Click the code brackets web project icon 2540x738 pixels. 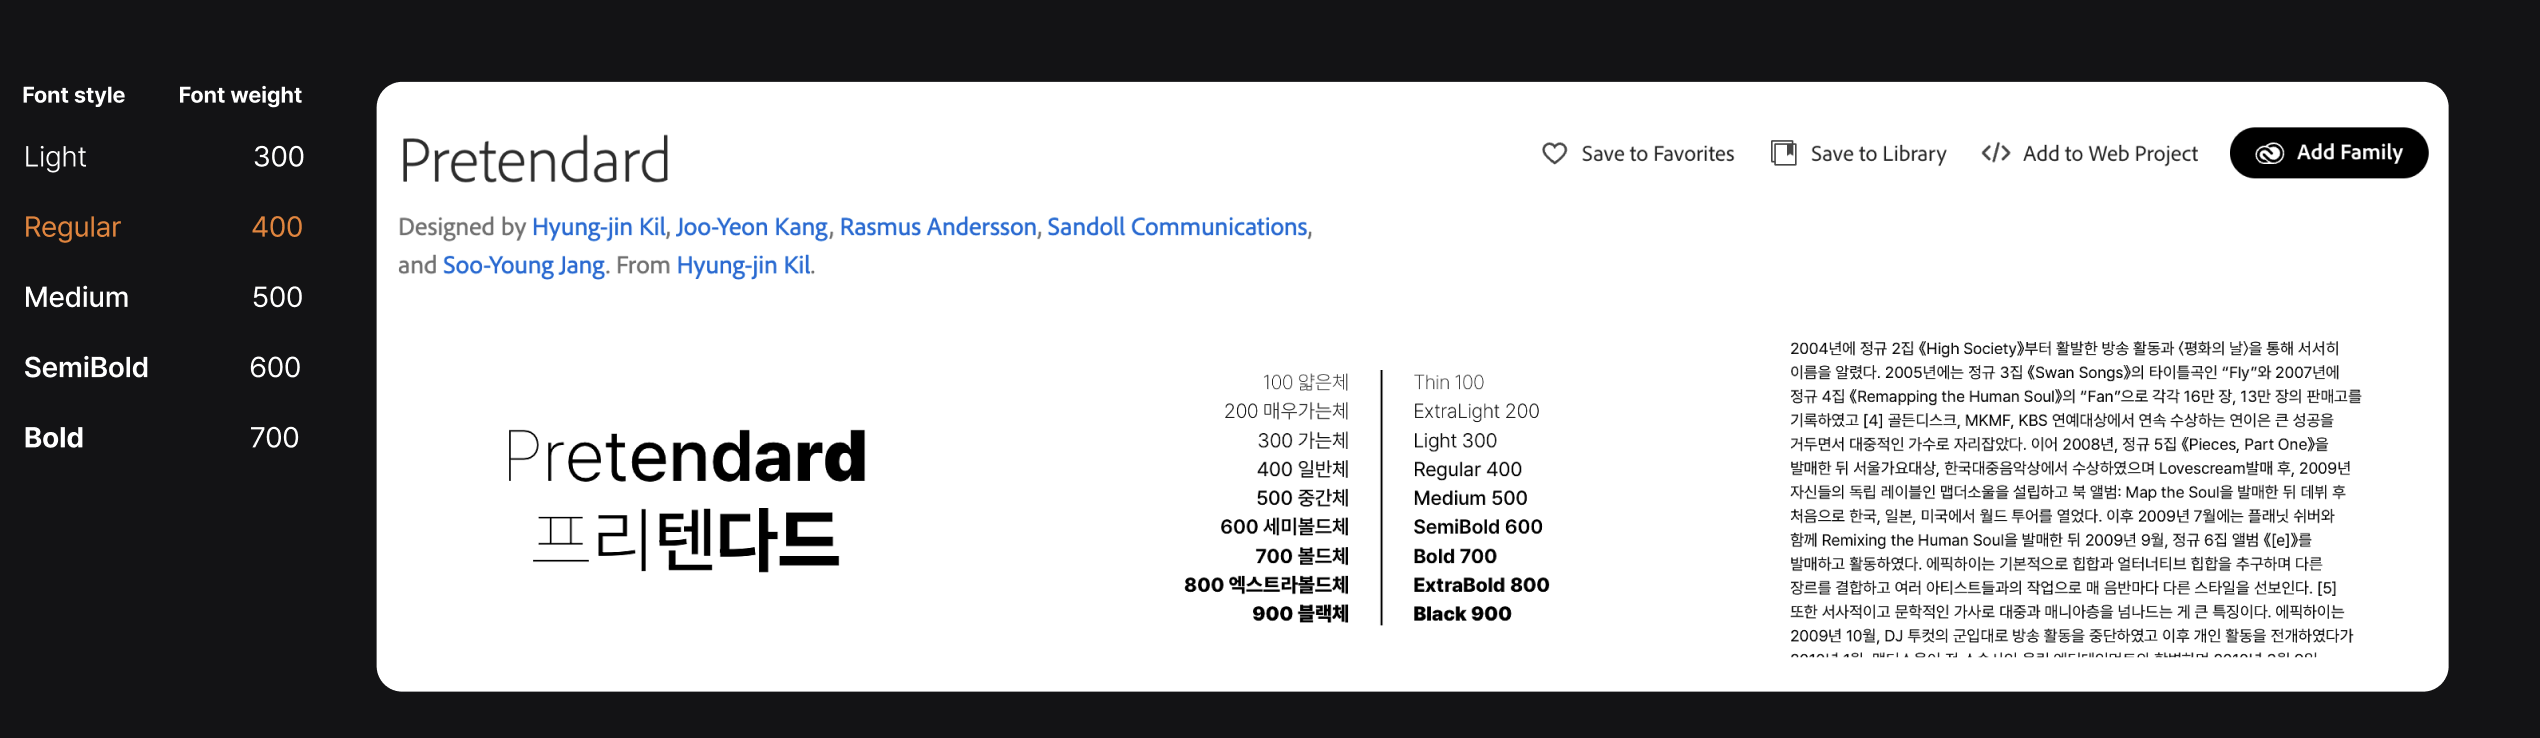1996,153
